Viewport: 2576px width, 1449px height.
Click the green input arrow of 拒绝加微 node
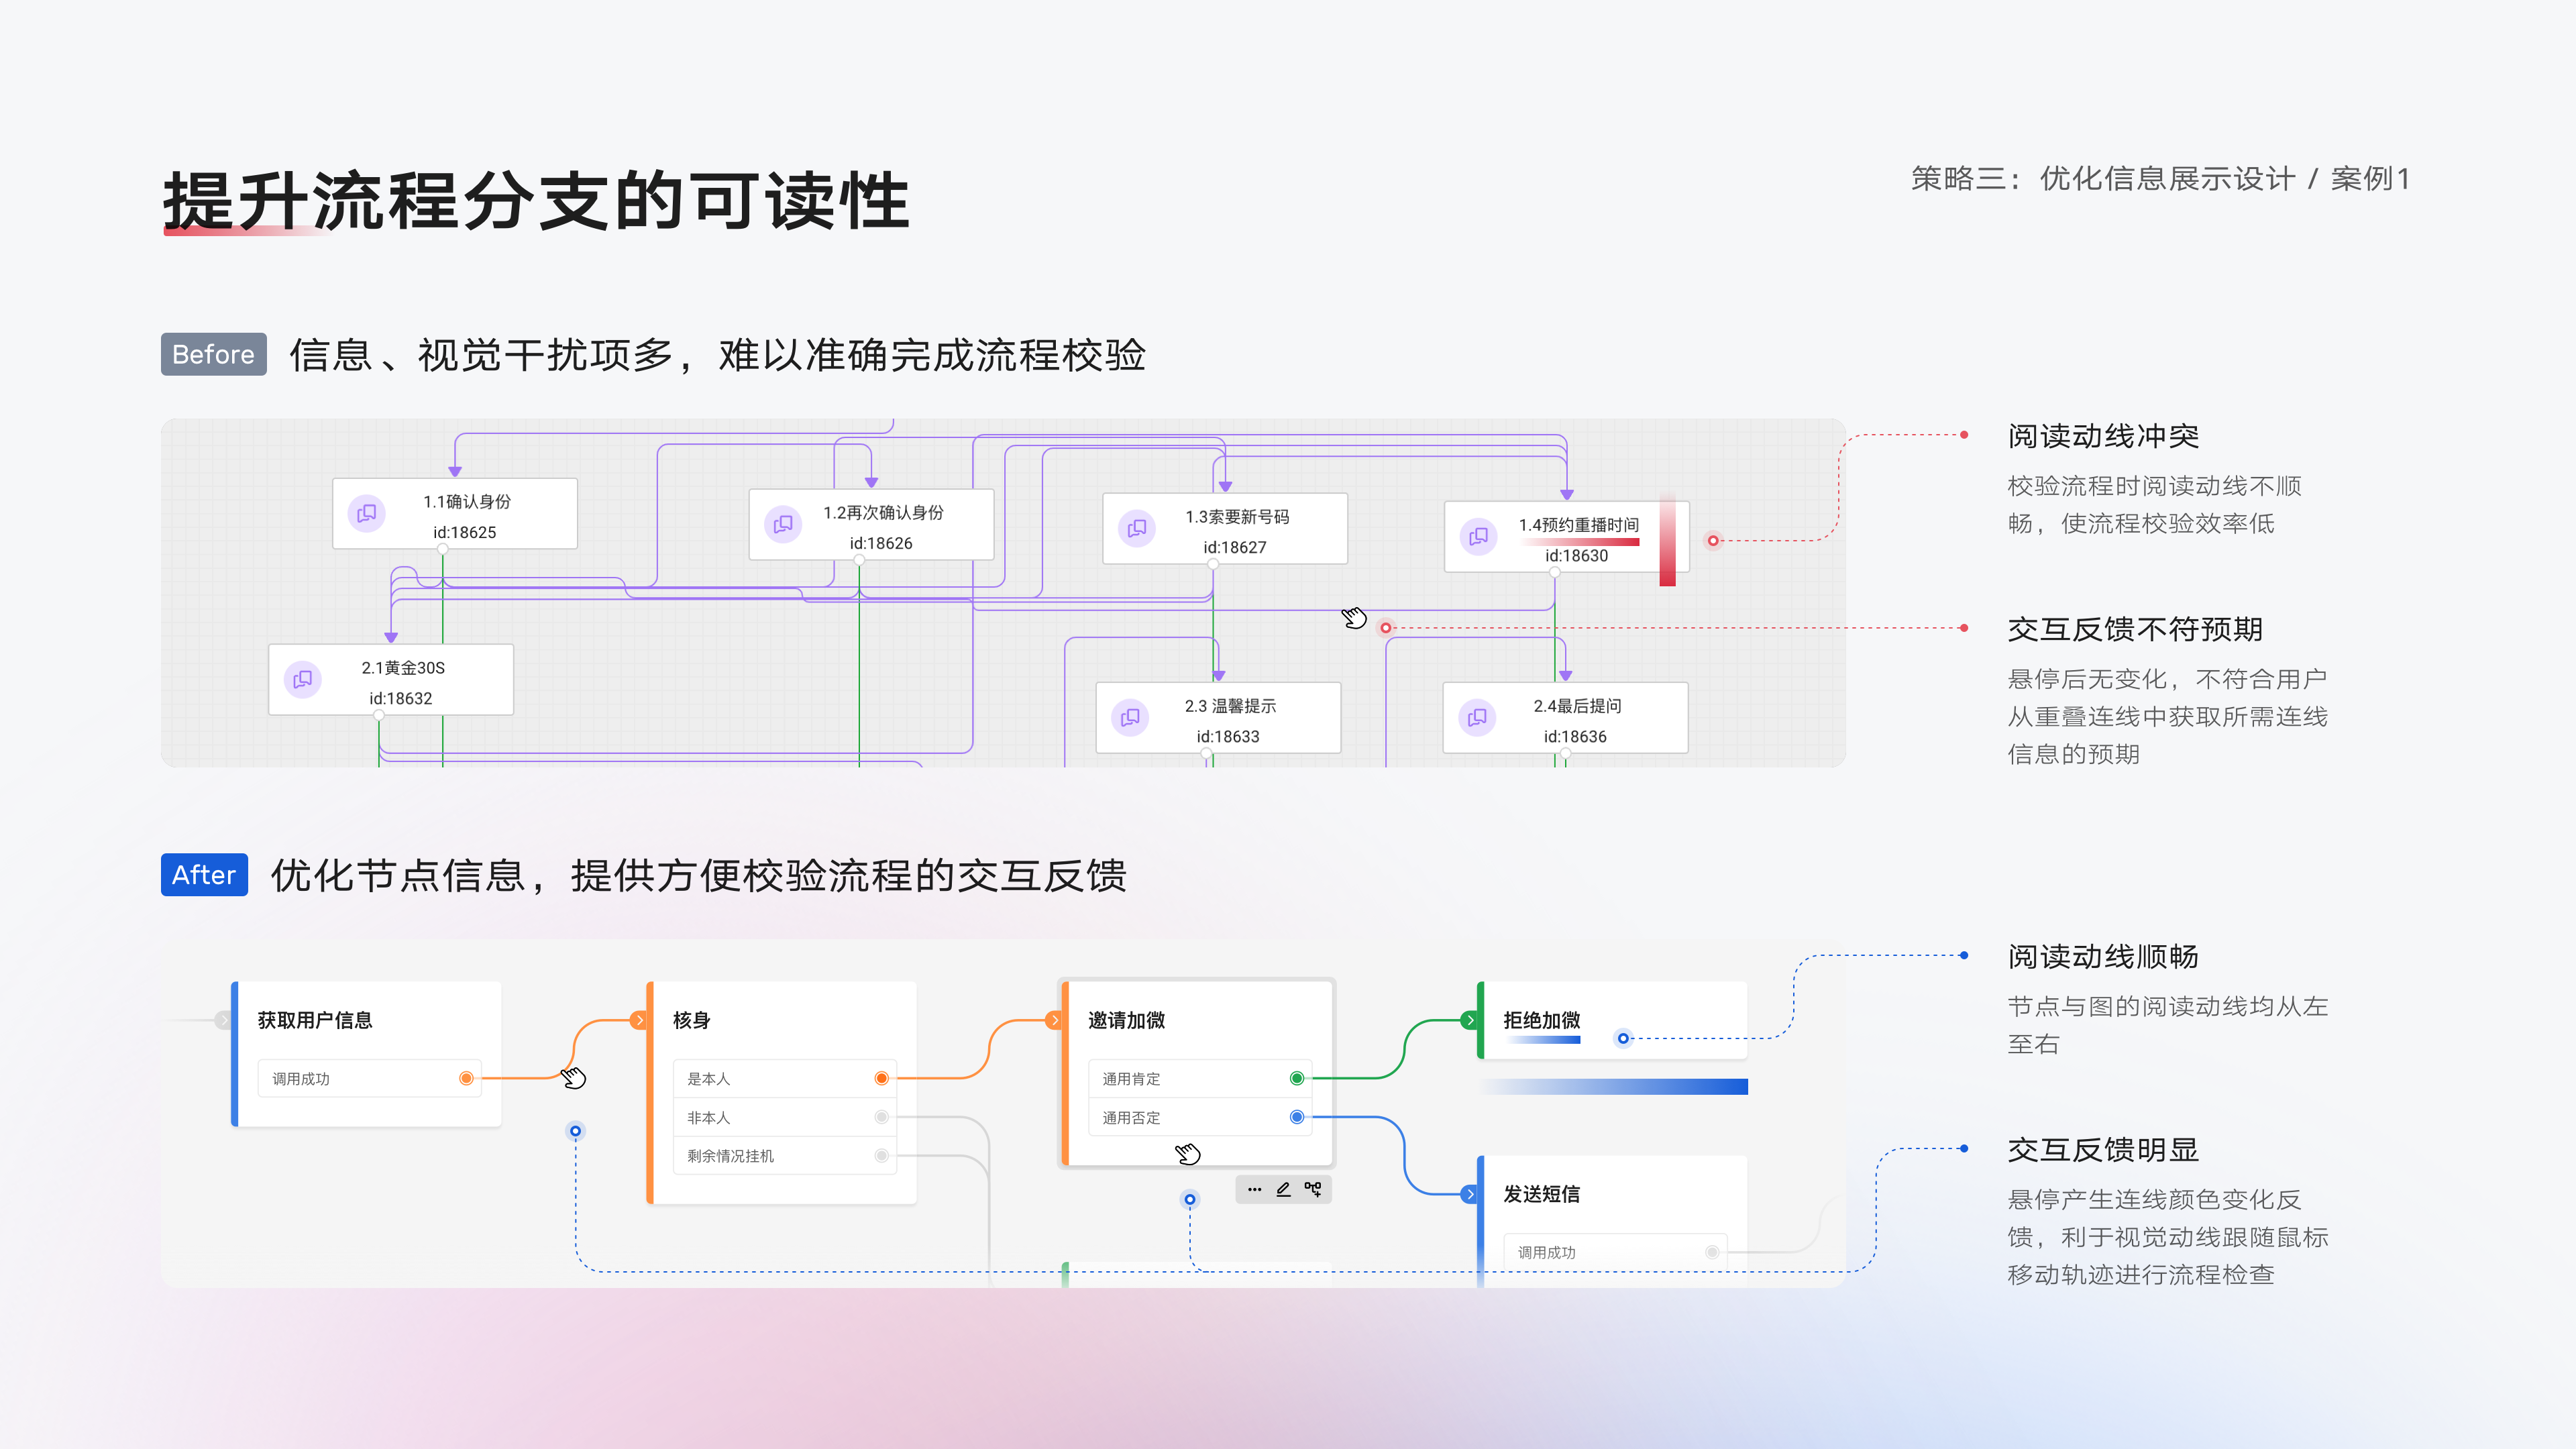pos(1469,1020)
